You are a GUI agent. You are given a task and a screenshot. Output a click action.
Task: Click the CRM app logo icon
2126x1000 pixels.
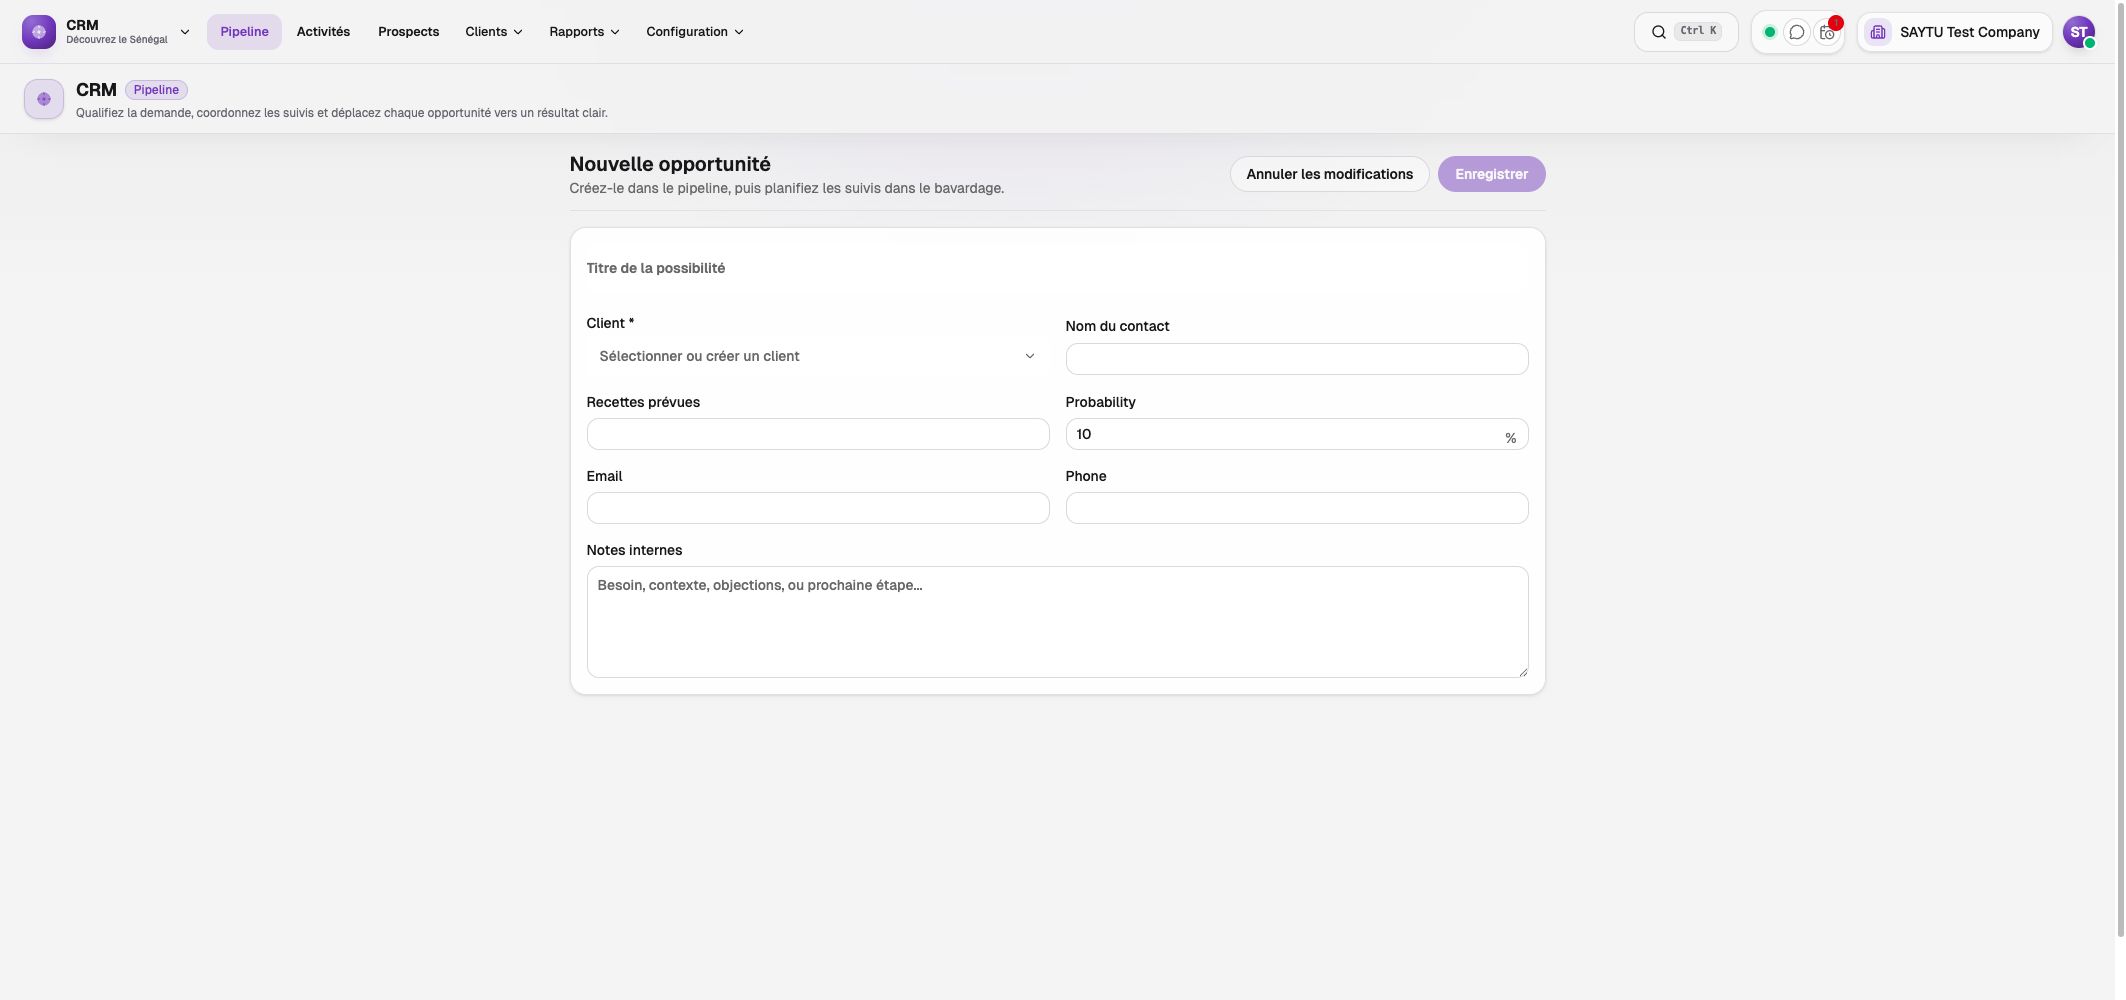[x=39, y=32]
